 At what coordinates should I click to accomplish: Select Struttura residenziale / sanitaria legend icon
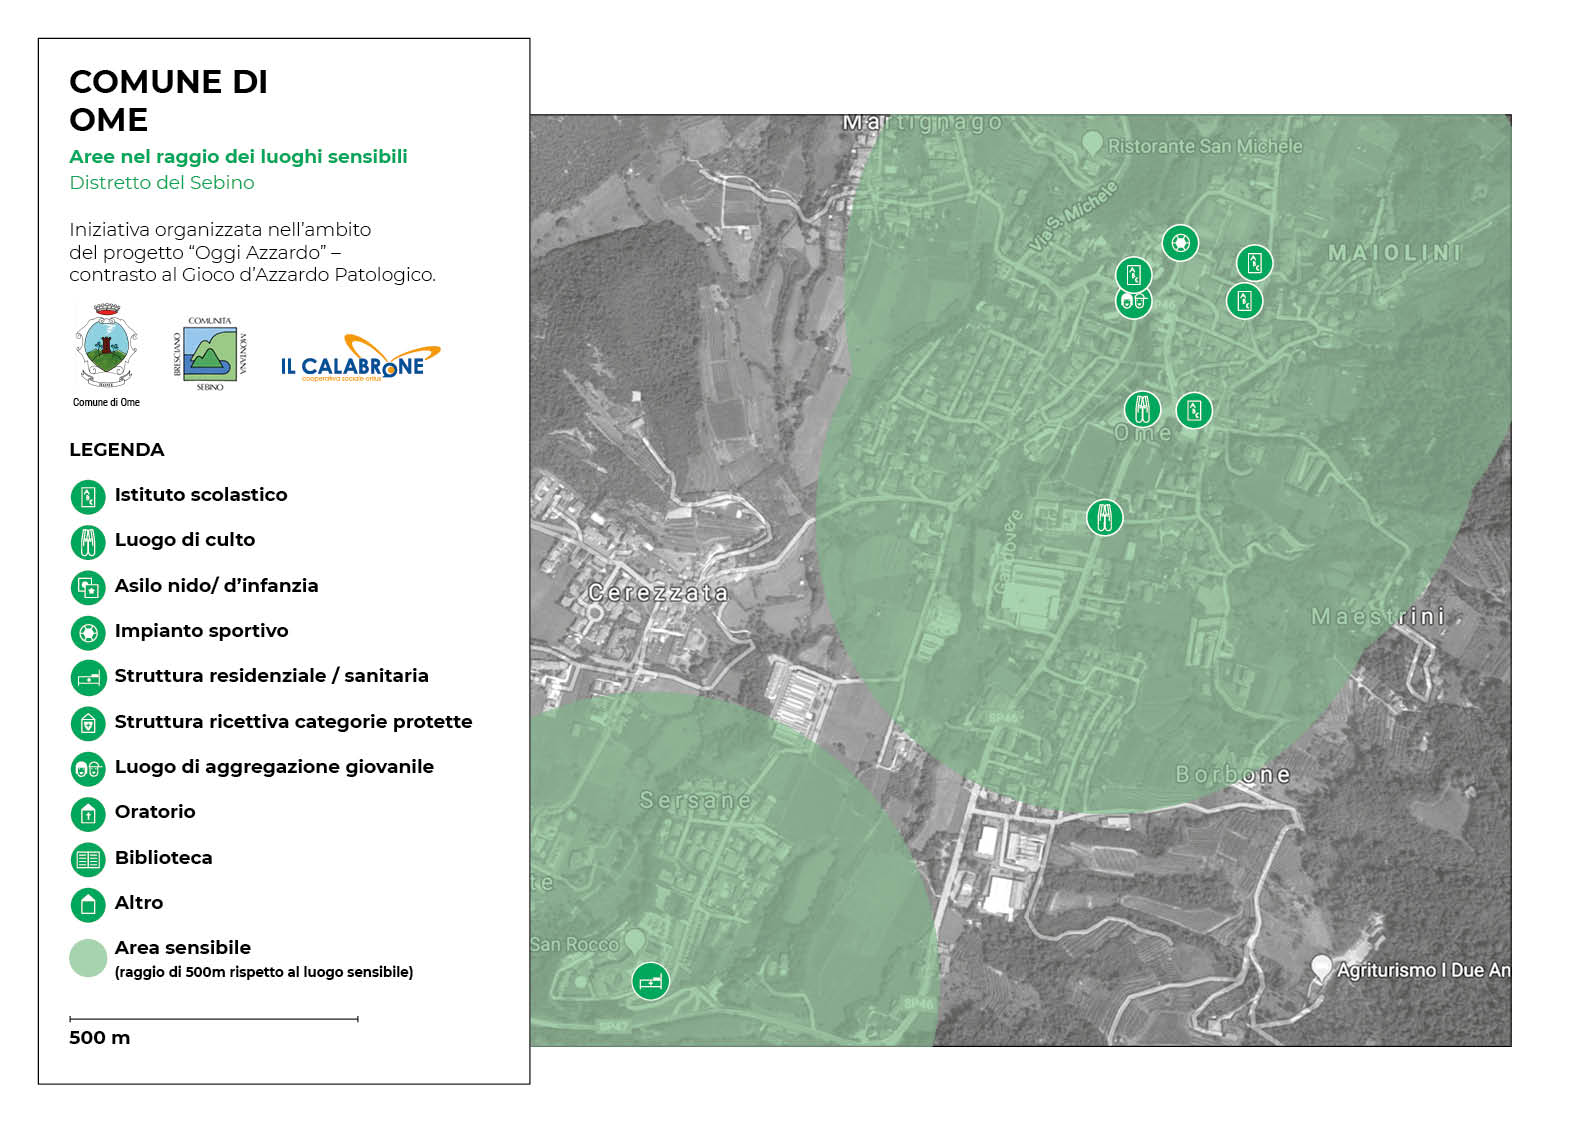(x=88, y=678)
